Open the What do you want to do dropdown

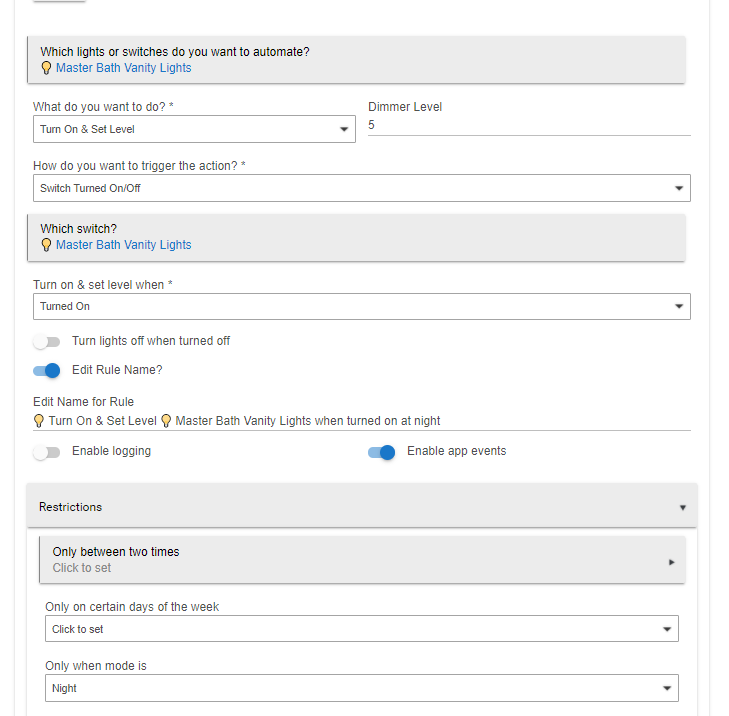[194, 129]
